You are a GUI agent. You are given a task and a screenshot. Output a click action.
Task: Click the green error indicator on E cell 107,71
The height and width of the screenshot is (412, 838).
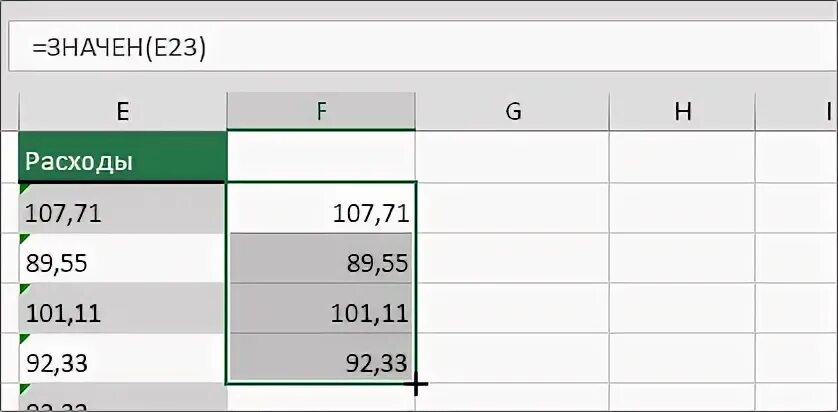pyautogui.click(x=24, y=188)
